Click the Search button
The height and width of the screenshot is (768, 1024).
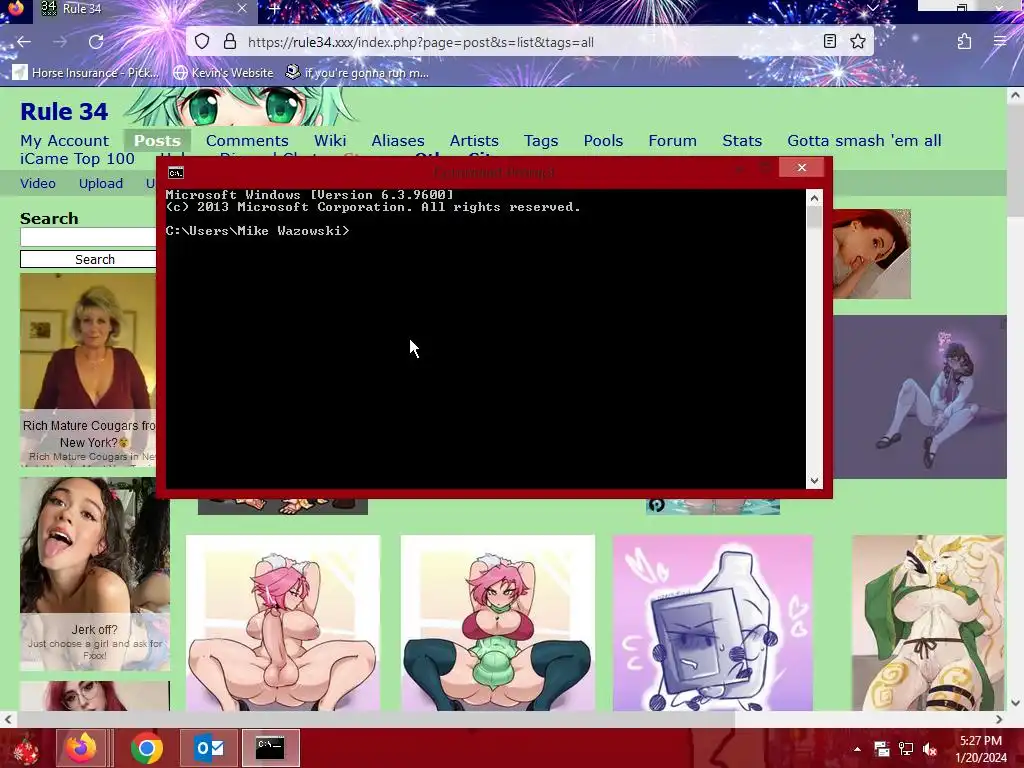click(x=88, y=259)
